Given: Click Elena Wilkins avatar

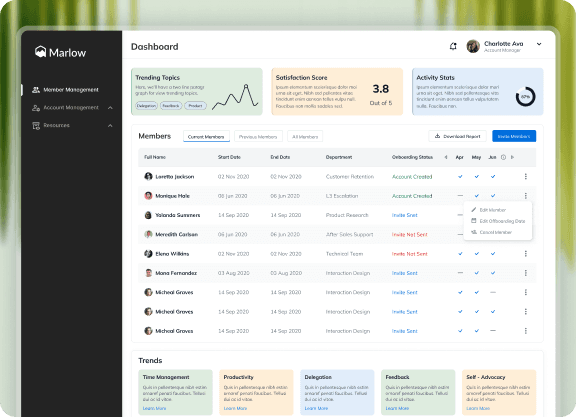Looking at the screenshot, I should (148, 254).
